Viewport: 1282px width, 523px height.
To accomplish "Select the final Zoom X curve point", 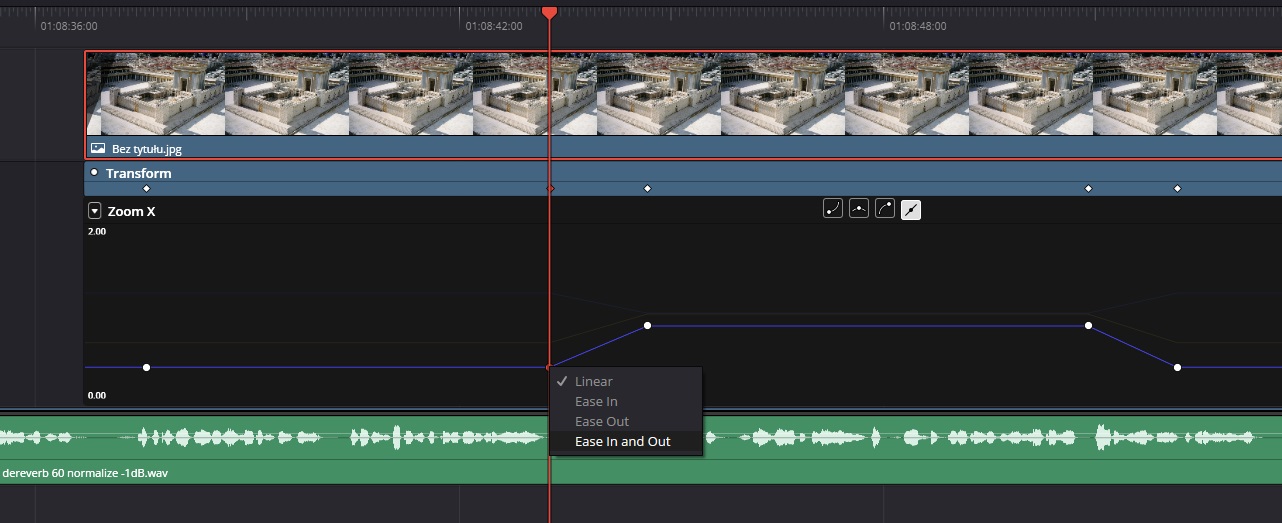I will coord(1177,367).
